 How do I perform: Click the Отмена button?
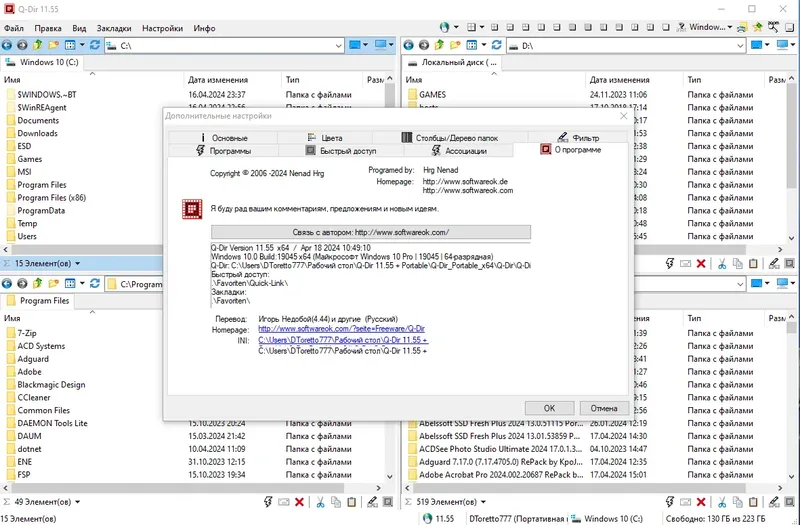(604, 408)
